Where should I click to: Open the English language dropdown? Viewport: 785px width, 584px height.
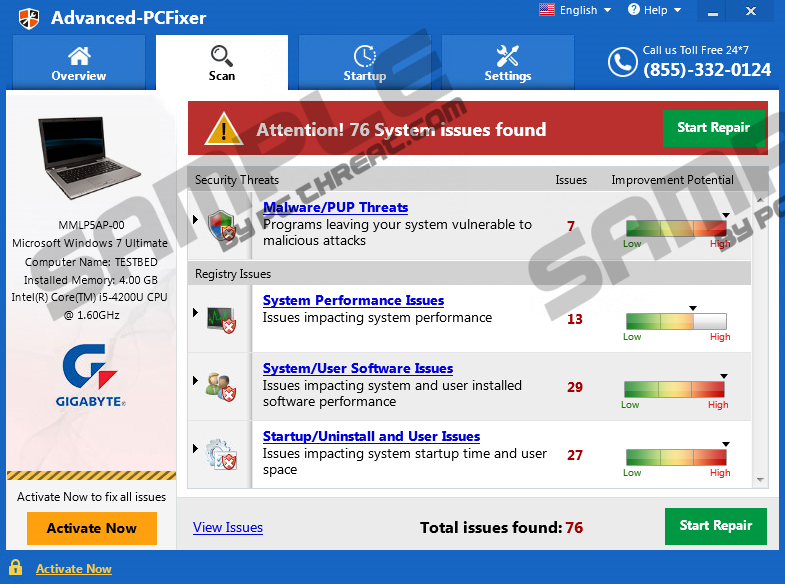pos(575,10)
